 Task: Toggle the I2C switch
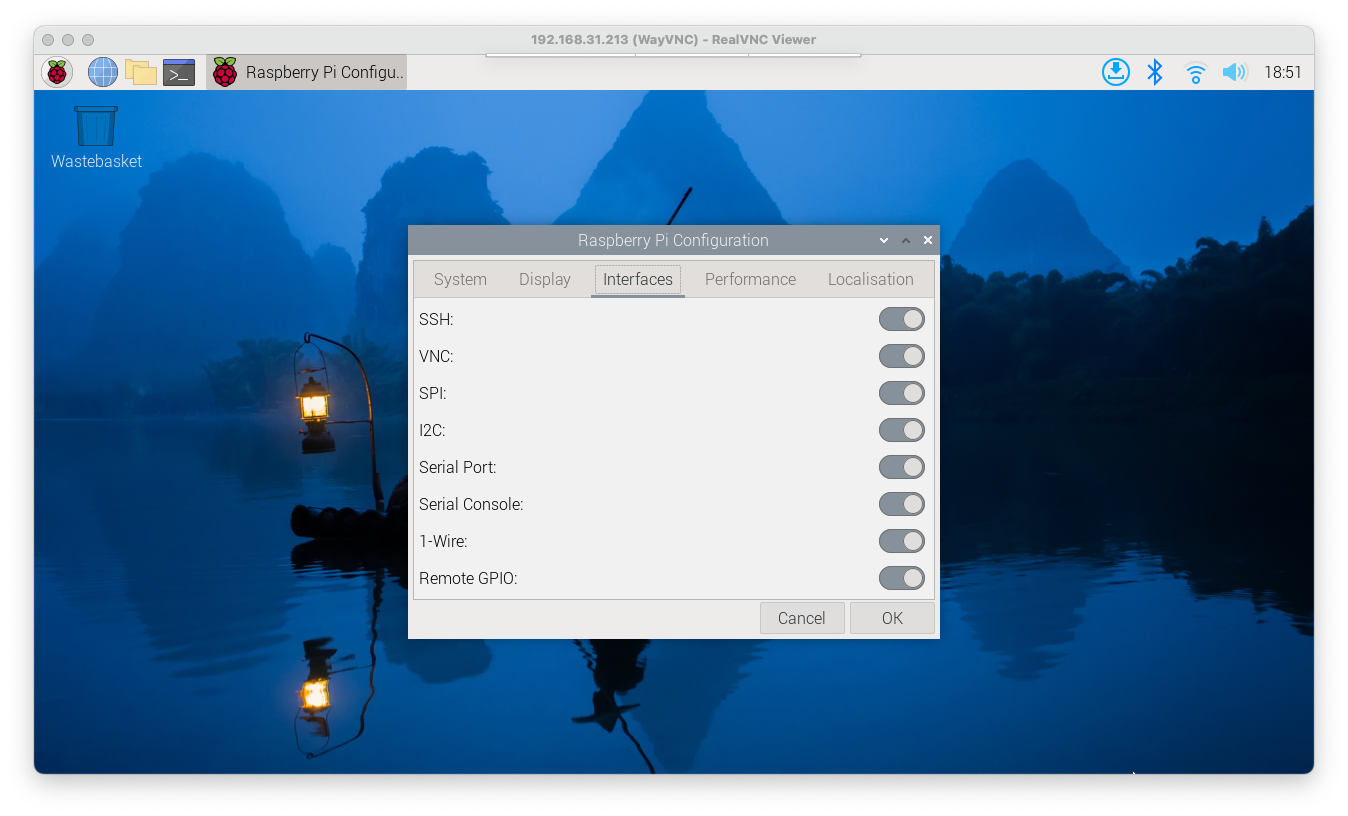(x=902, y=430)
